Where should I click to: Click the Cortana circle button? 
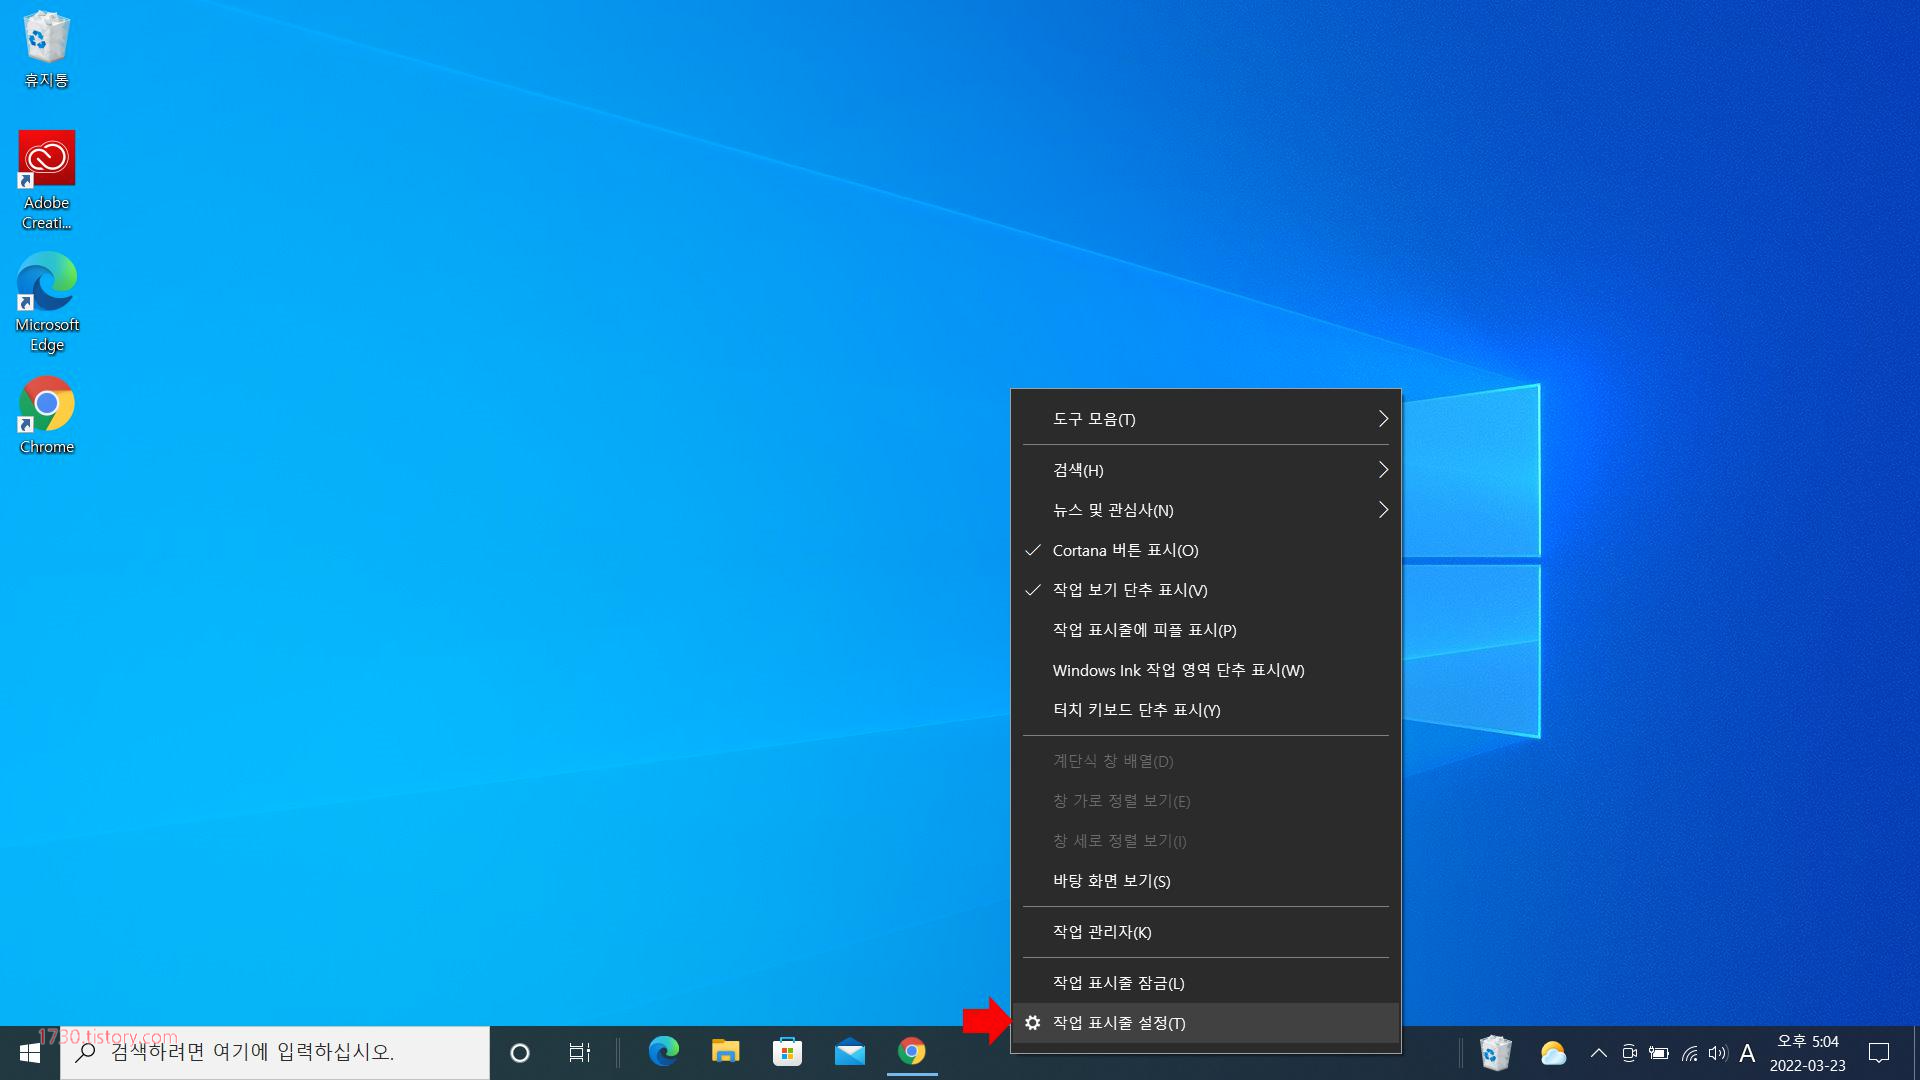[x=519, y=1053]
